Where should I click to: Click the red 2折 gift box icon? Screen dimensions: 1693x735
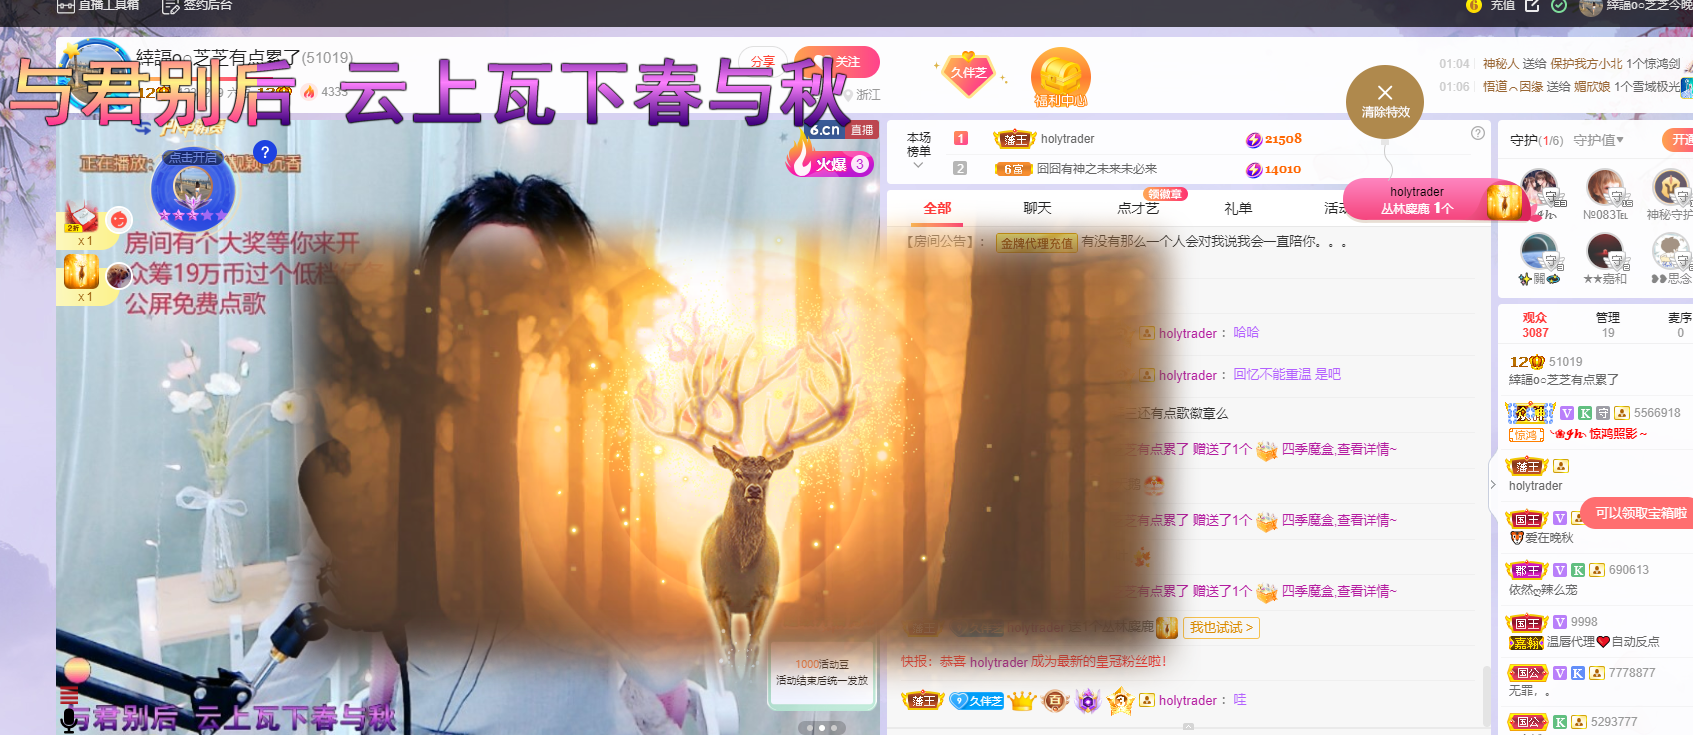coord(80,218)
